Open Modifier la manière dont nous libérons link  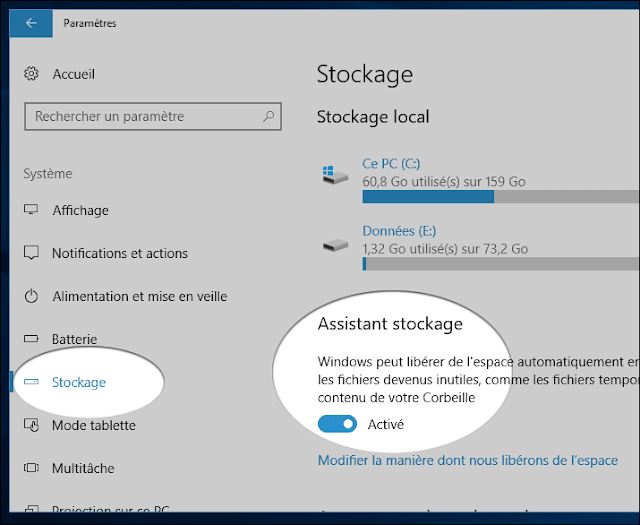pos(468,460)
